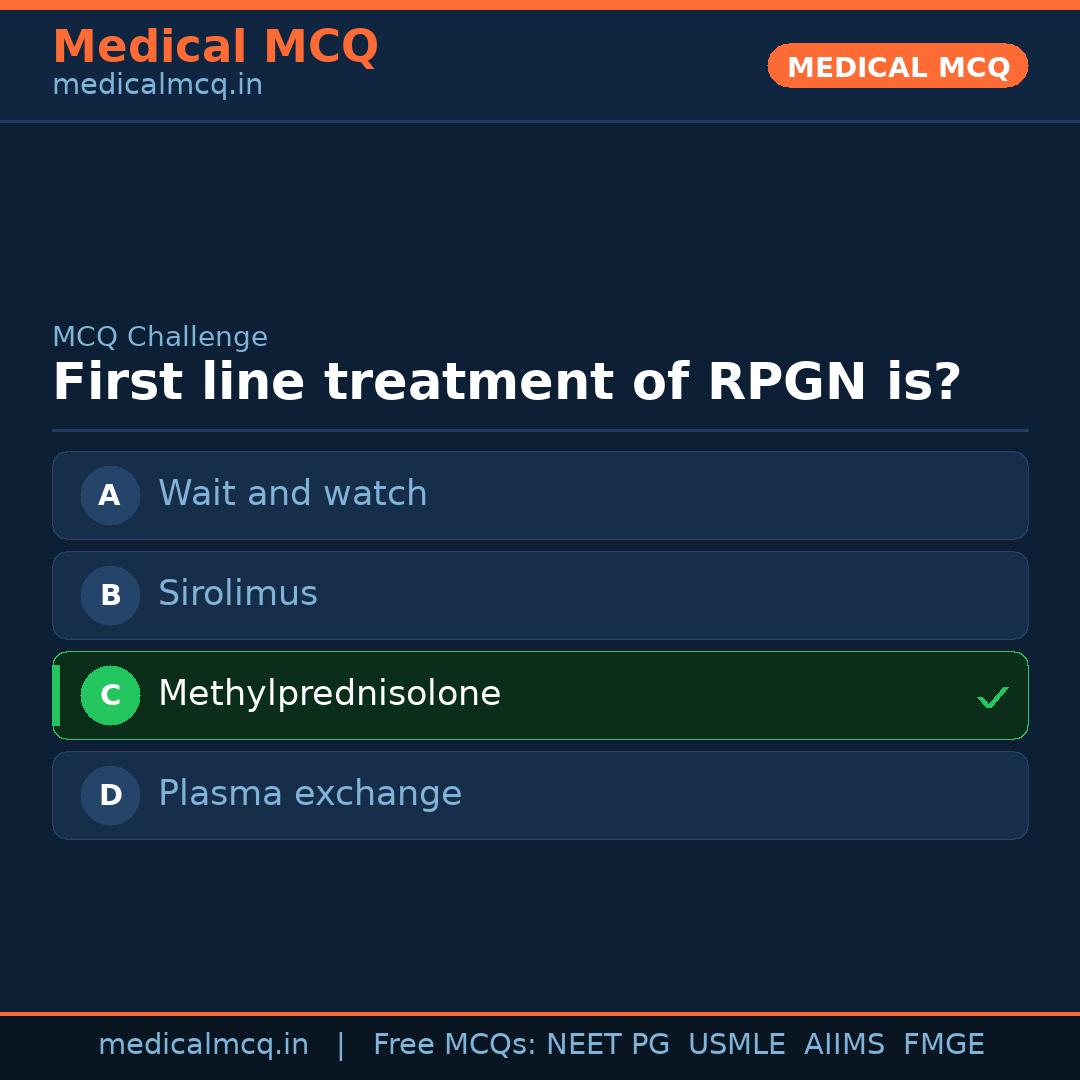
Task: Choose the Sirolimus option
Action: 237,594
